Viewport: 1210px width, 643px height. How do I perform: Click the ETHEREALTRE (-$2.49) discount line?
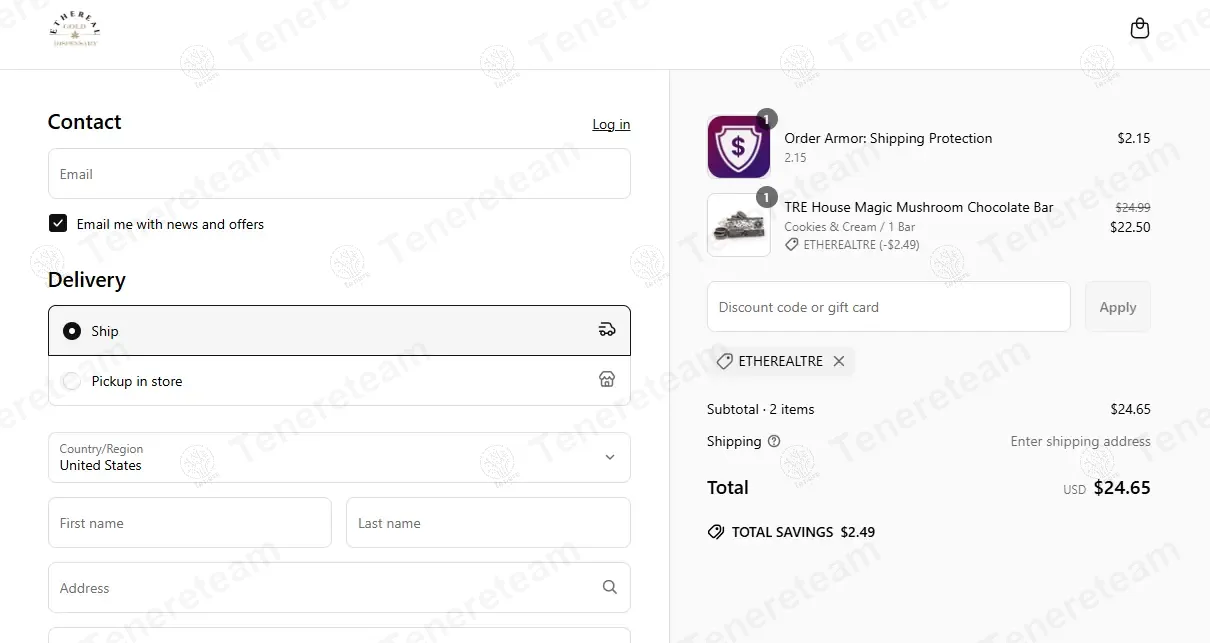coord(852,244)
